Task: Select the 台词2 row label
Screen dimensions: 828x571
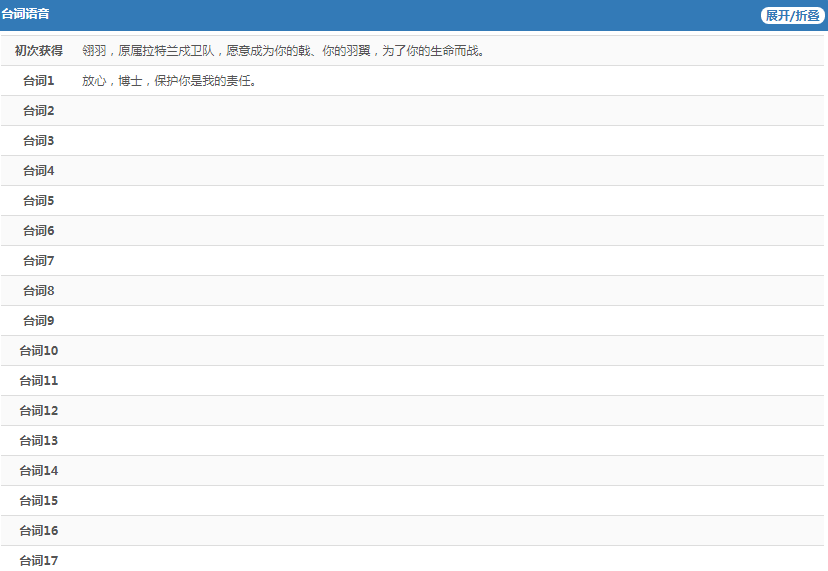Action: coord(39,110)
